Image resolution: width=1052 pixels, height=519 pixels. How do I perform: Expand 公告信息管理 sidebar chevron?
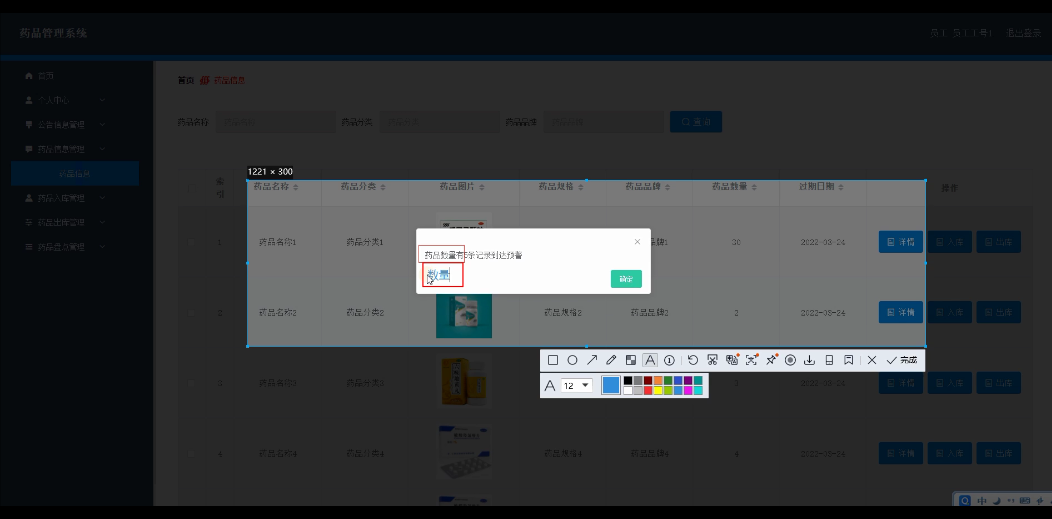[102, 124]
